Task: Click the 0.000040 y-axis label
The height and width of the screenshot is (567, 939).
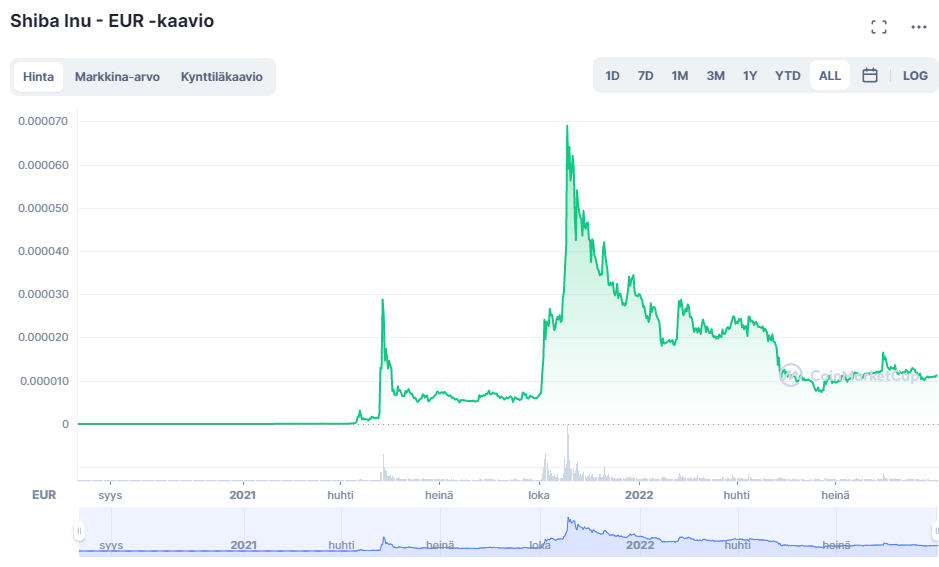Action: click(x=43, y=251)
